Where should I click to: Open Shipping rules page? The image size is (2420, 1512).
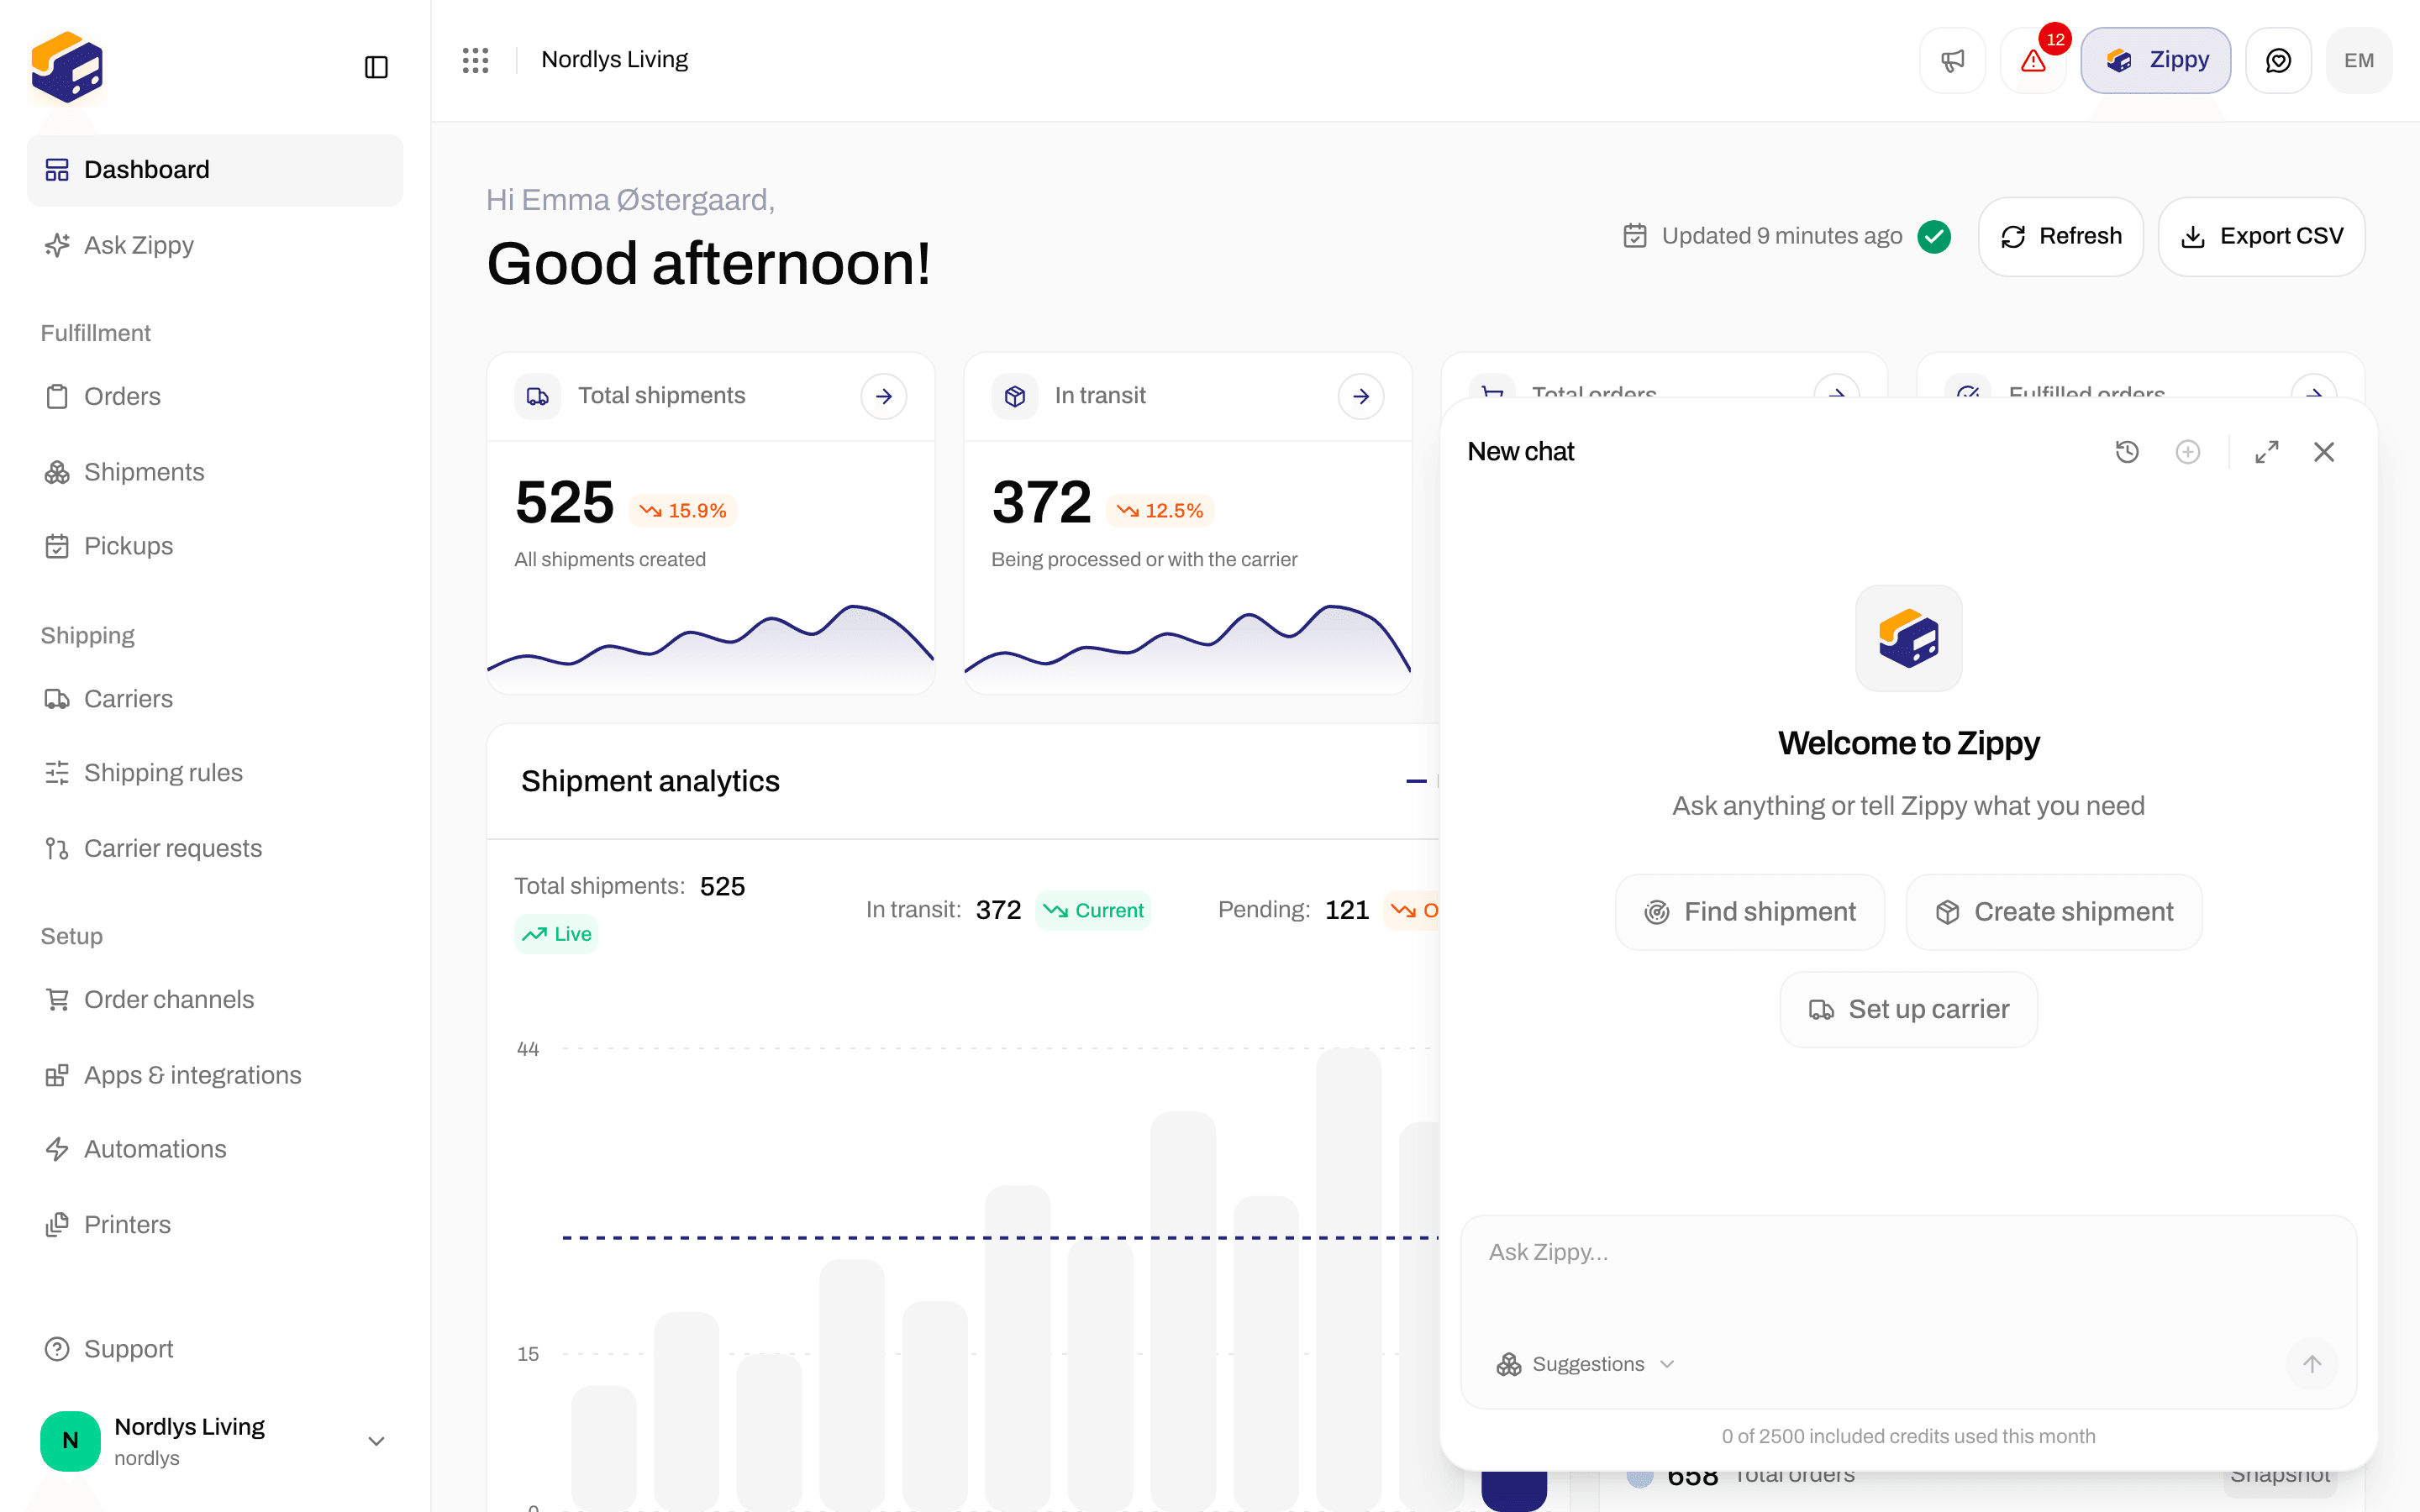point(215,773)
